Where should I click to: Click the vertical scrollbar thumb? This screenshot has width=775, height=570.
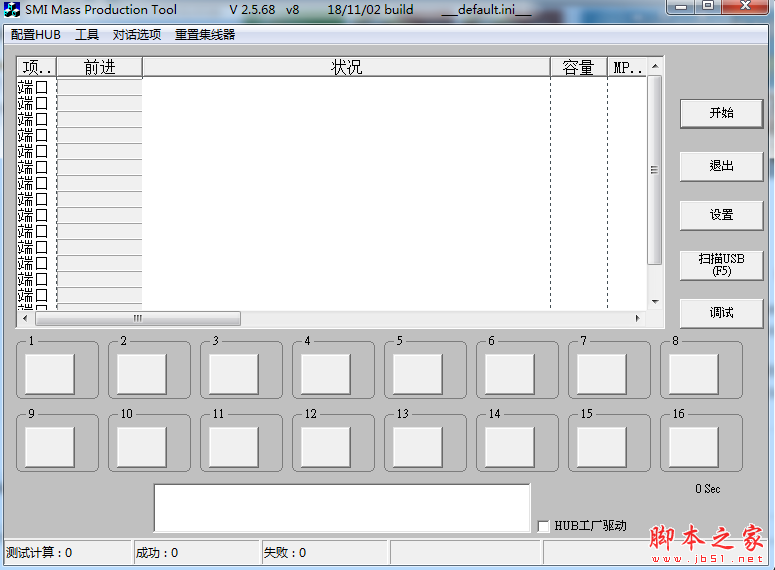[654, 170]
